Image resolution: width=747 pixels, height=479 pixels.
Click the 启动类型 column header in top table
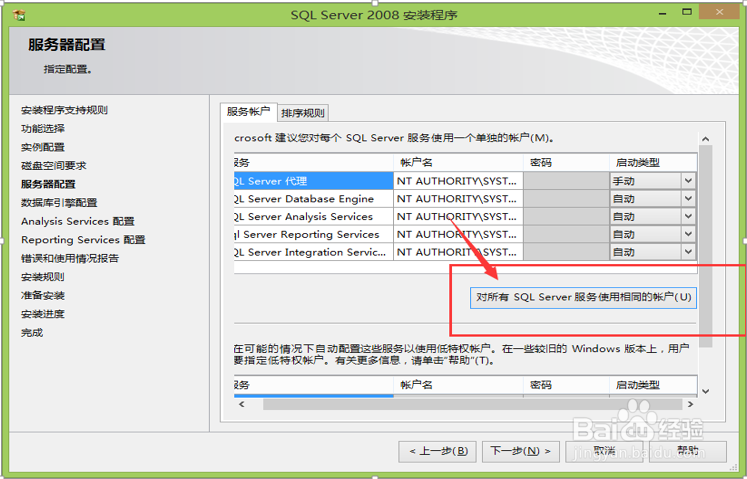pyautogui.click(x=653, y=163)
